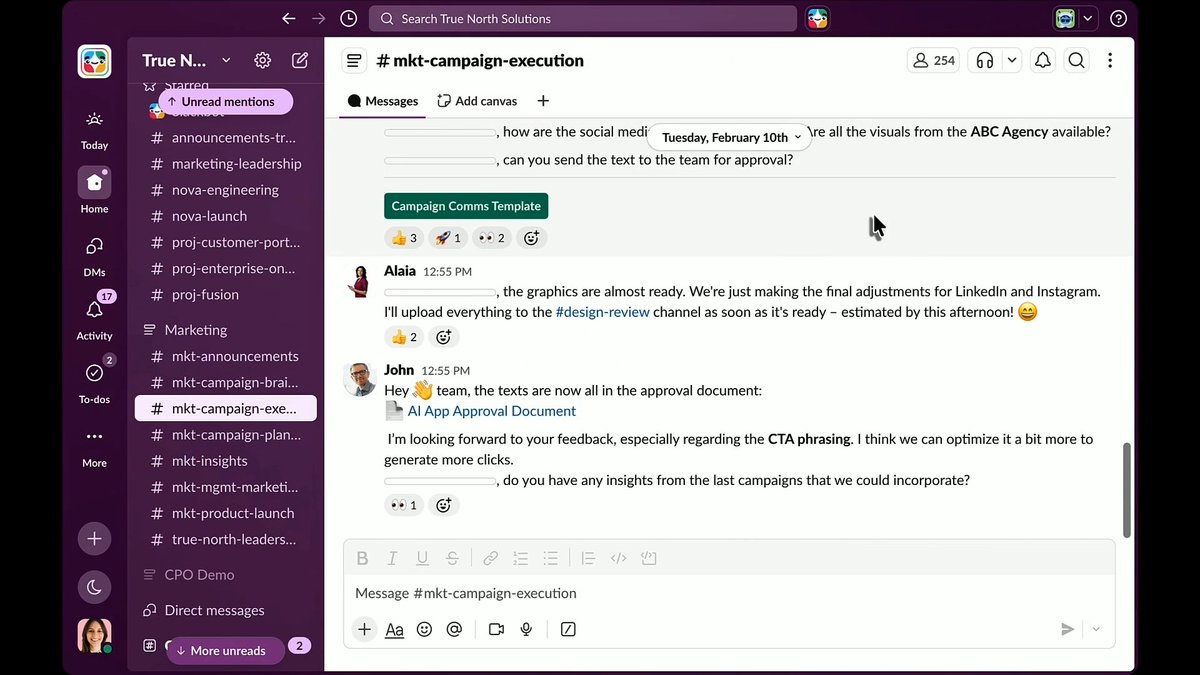Toggle dark mode moon icon
The height and width of the screenshot is (675, 1200).
tap(94, 587)
